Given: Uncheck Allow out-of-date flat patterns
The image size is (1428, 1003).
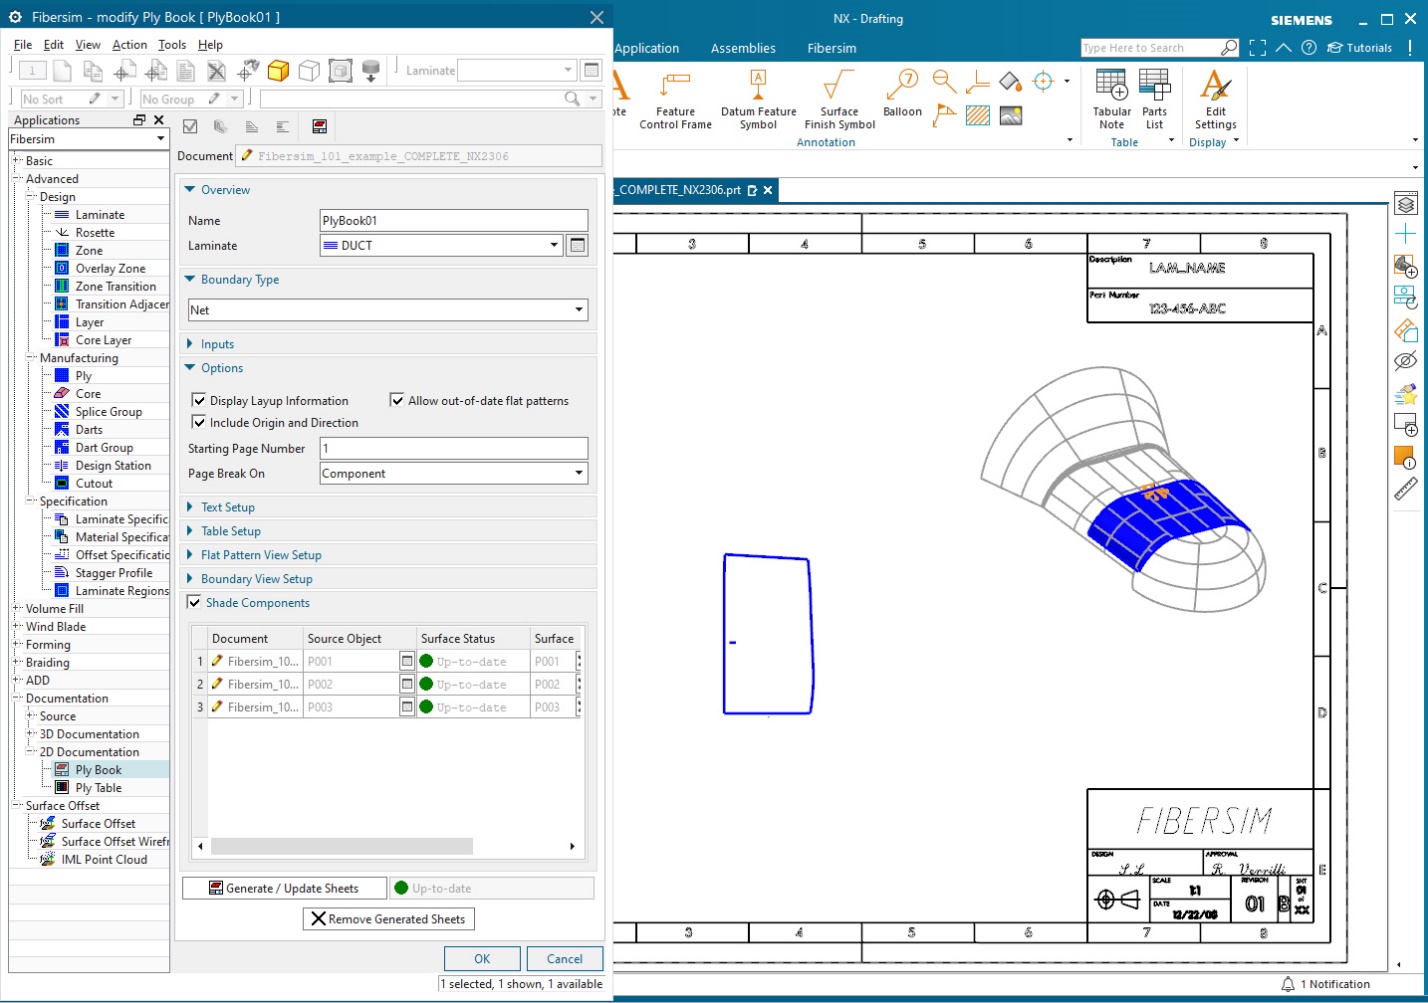Looking at the screenshot, I should click(396, 399).
